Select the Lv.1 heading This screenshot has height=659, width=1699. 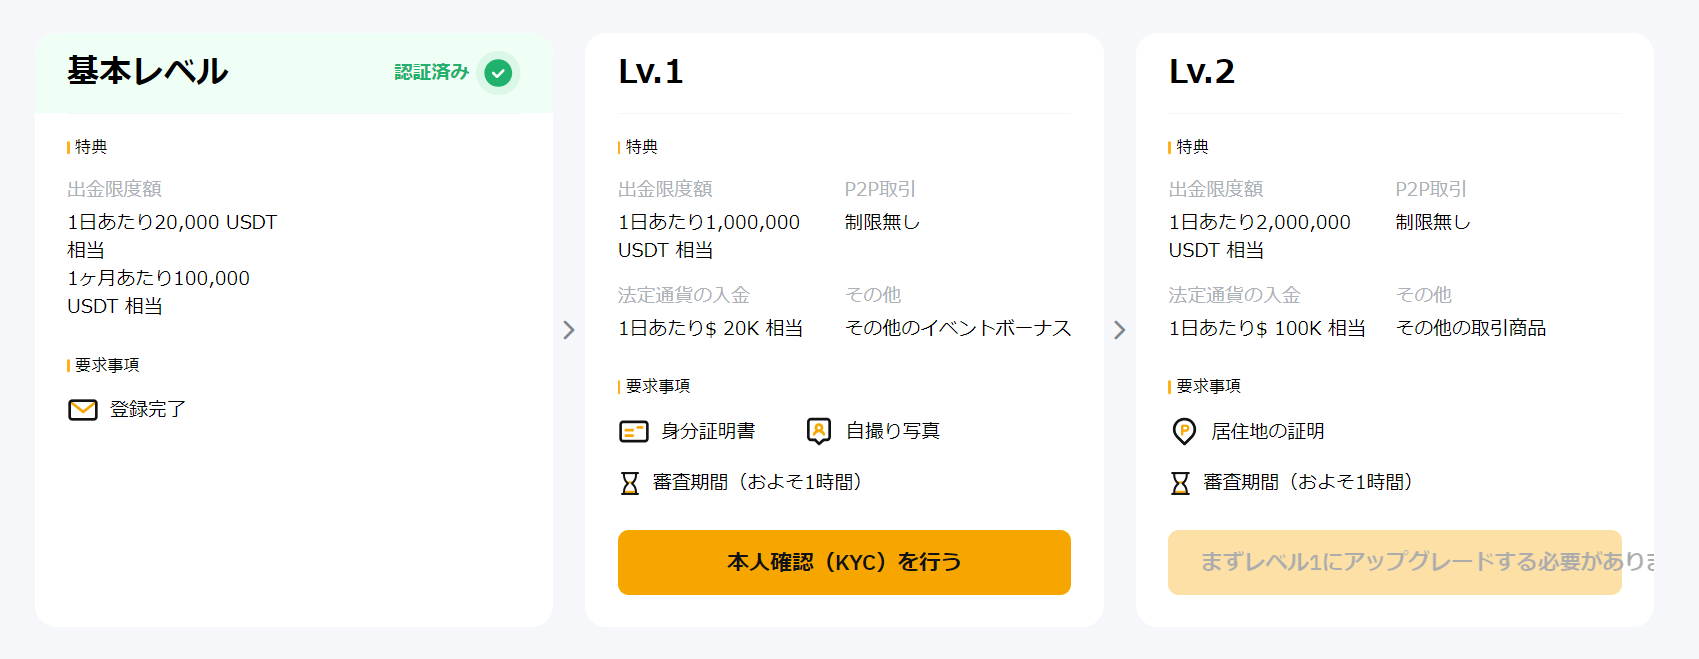click(x=651, y=72)
